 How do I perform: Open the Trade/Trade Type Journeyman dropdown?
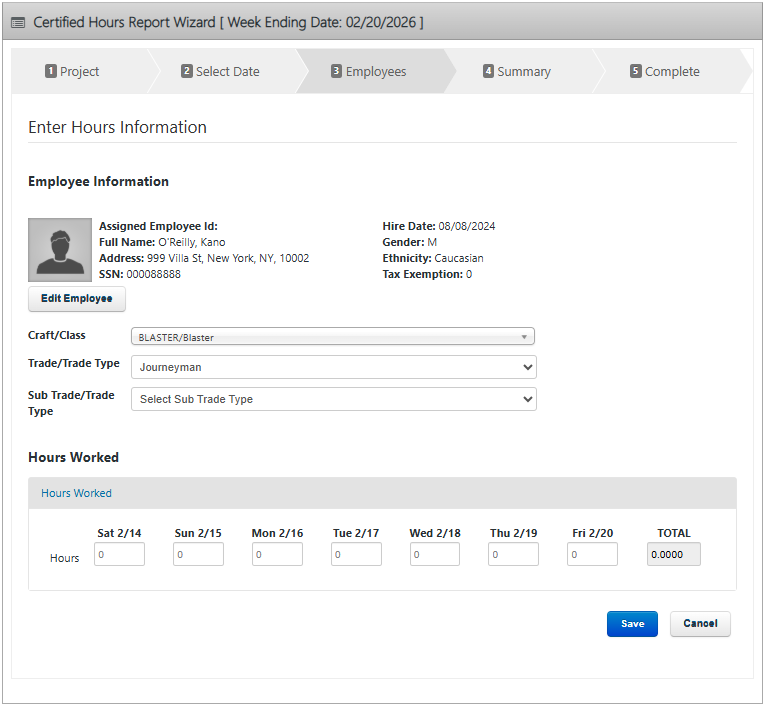point(334,367)
